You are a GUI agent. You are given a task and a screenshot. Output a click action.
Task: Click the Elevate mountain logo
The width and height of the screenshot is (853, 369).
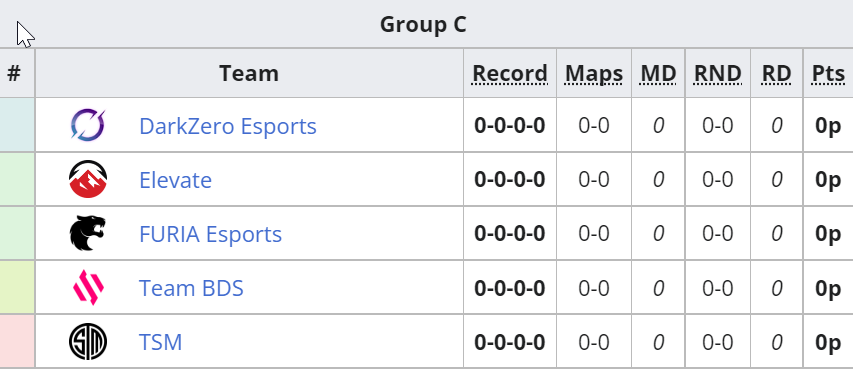88,179
